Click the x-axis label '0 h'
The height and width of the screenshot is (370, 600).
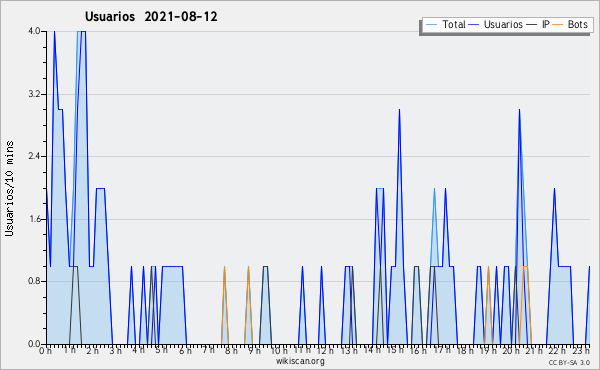tap(45, 351)
